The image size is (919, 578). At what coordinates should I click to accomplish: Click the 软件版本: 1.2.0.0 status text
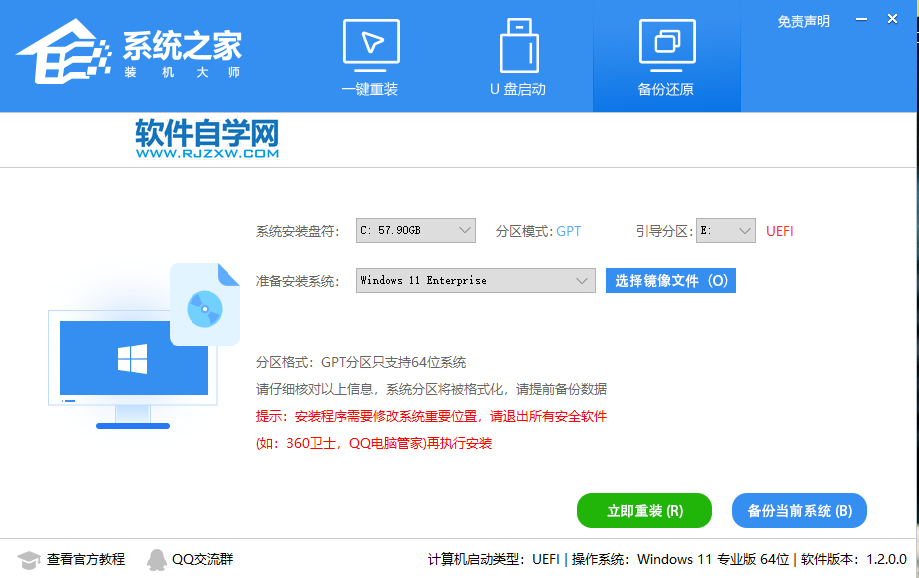853,559
